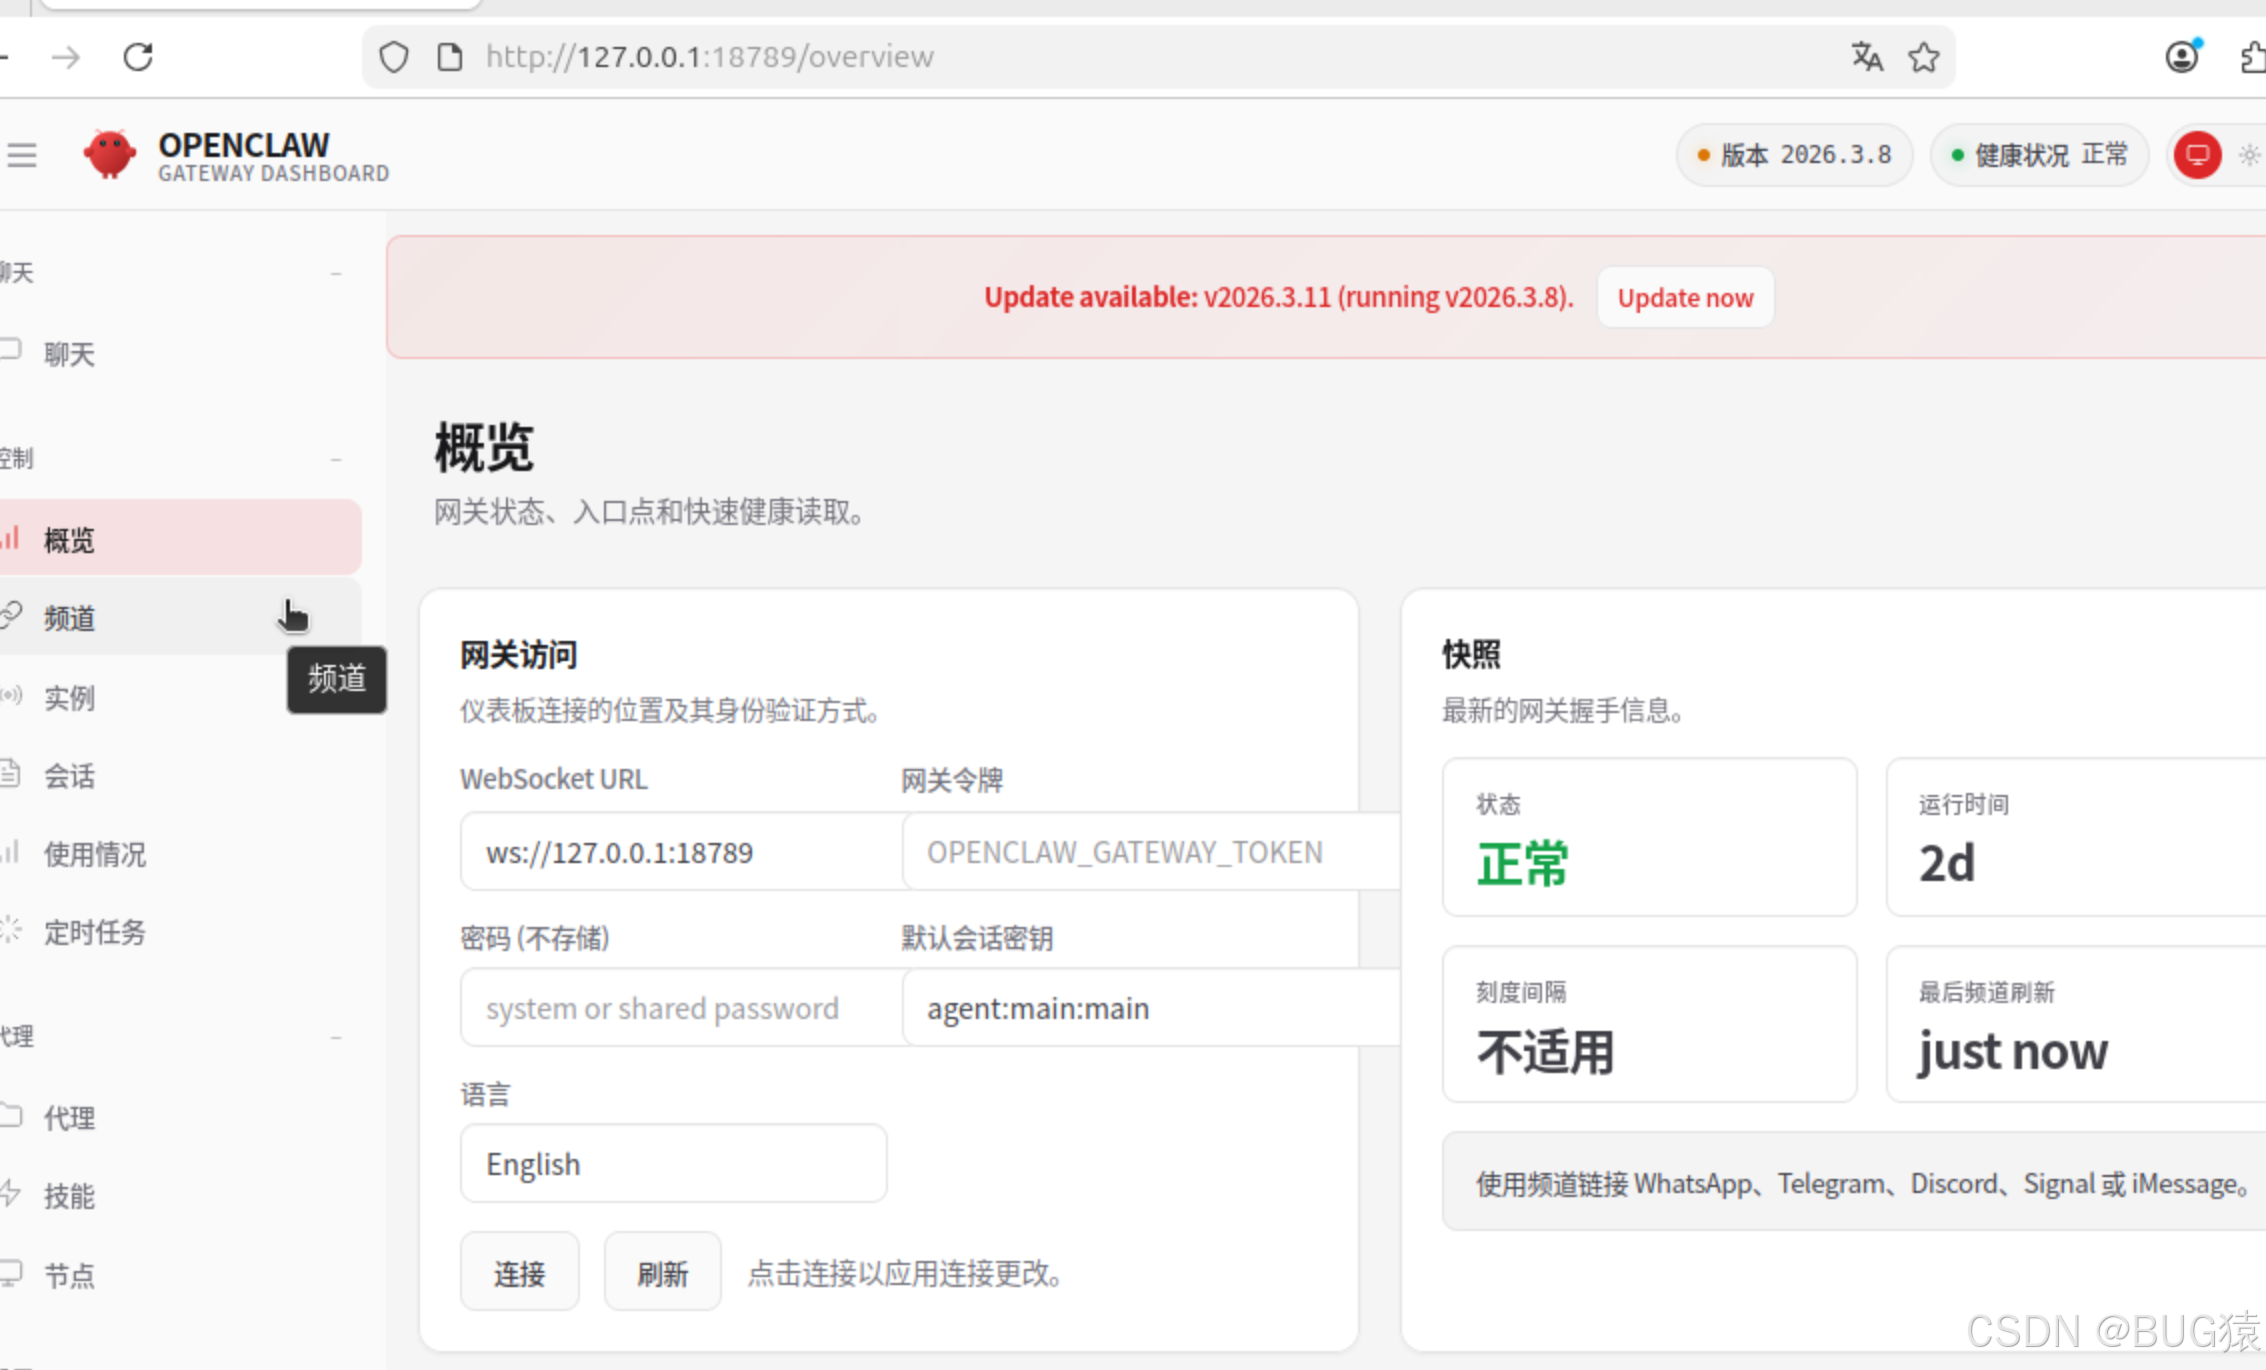The width and height of the screenshot is (2266, 1370).
Task: Open 频道 in the sidebar
Action: click(70, 619)
